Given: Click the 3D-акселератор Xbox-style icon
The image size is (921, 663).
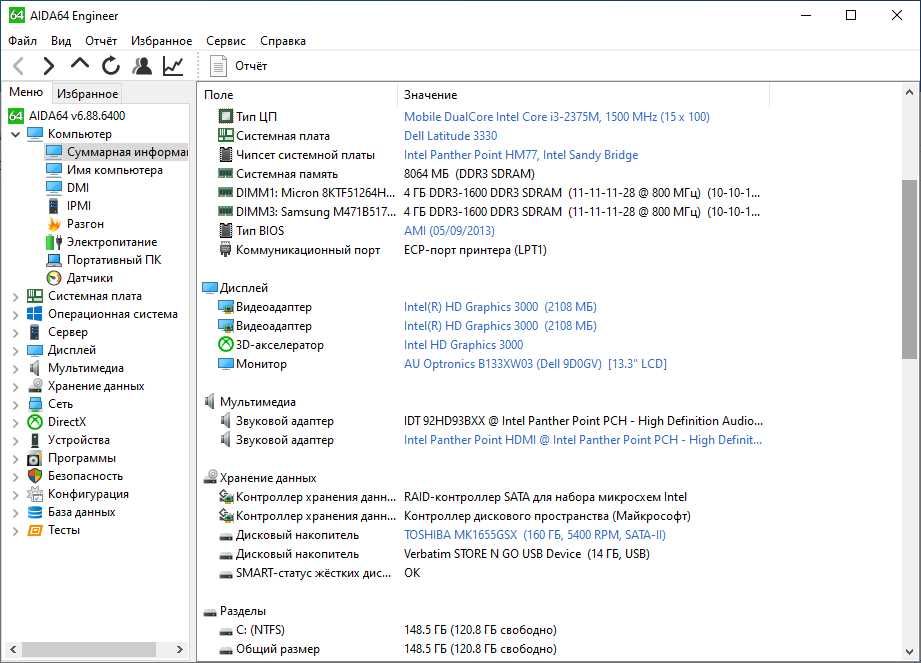Looking at the screenshot, I should tap(226, 345).
